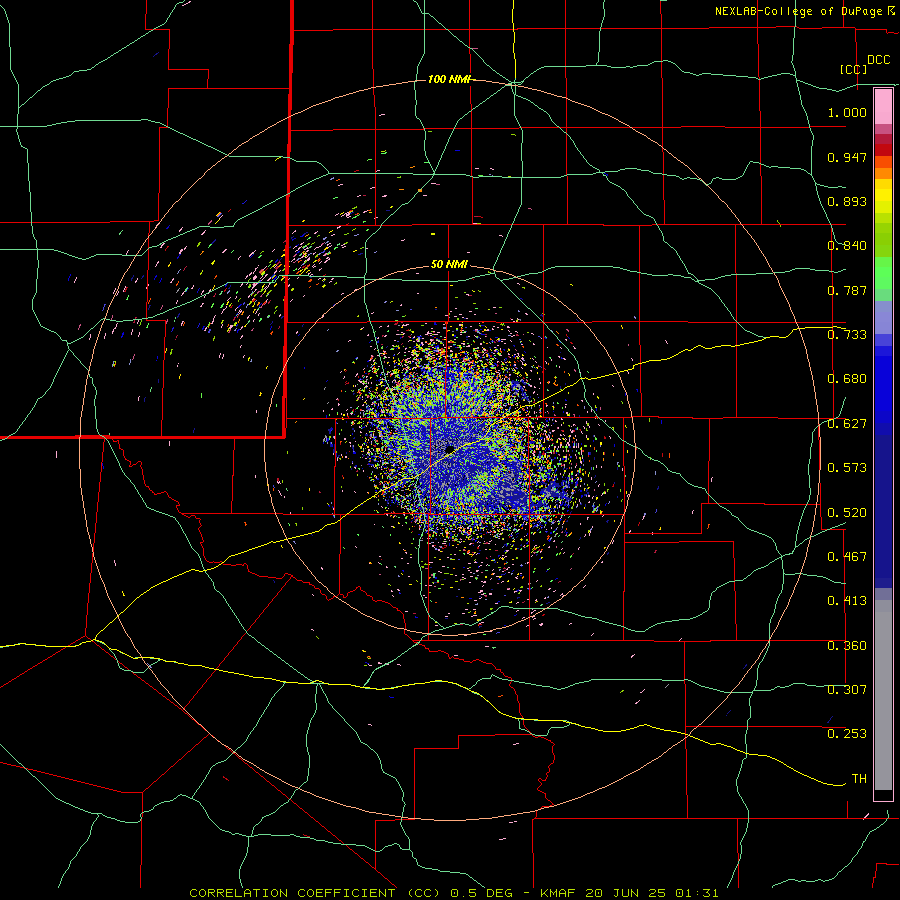
Task: Click CORRELATION COEFFICIENT title text
Action: 292,893
